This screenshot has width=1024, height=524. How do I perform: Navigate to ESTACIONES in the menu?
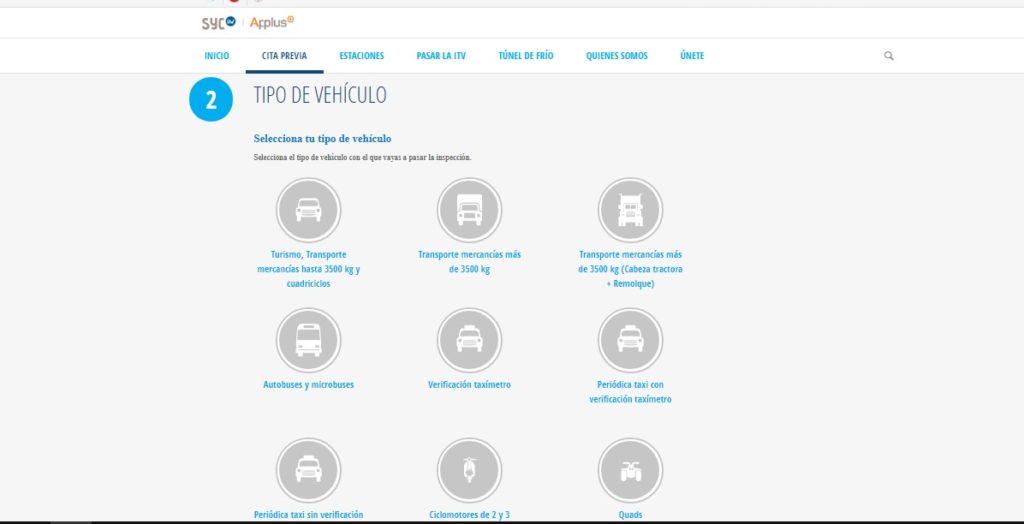361,56
